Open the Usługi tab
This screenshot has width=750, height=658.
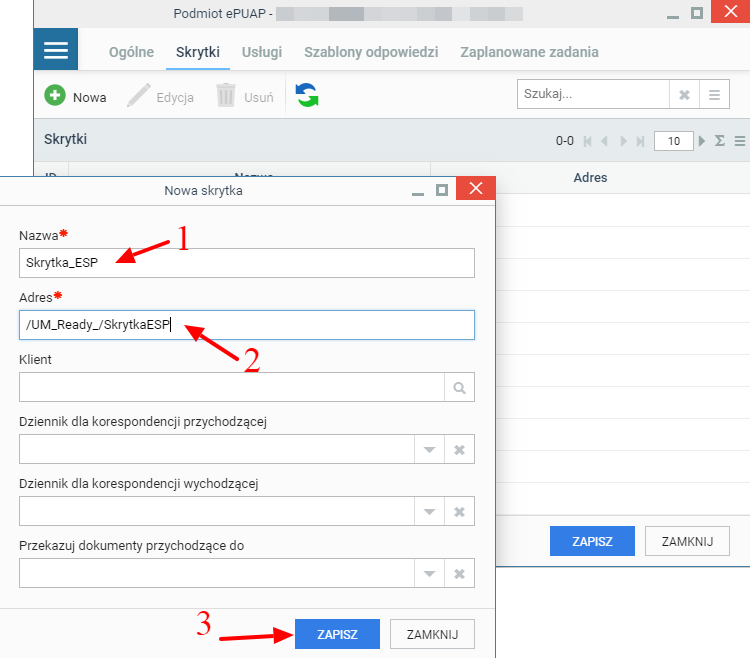coord(262,52)
